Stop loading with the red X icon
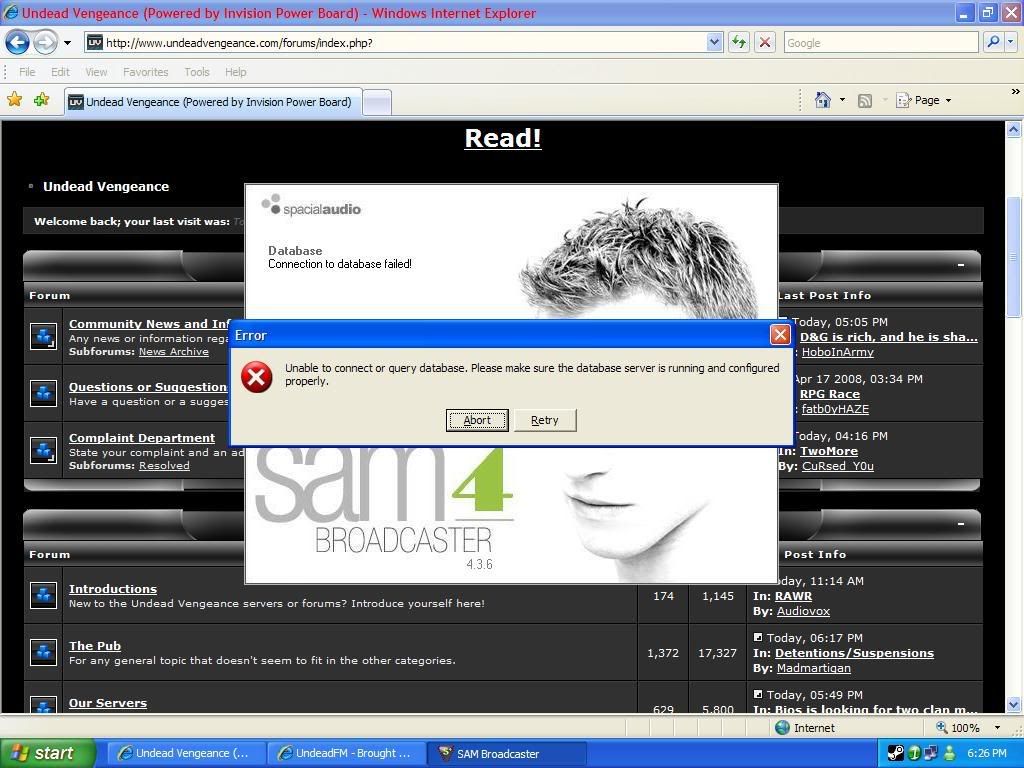 pos(765,43)
